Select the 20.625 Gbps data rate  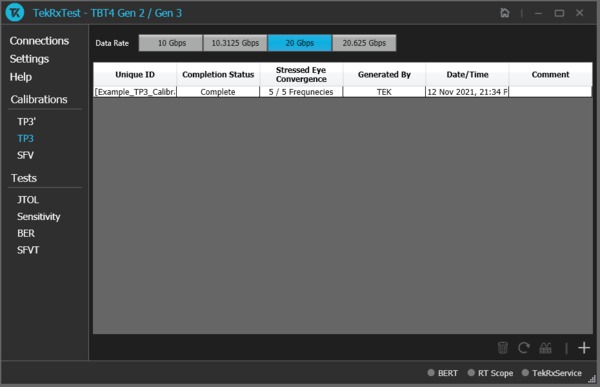[364, 43]
